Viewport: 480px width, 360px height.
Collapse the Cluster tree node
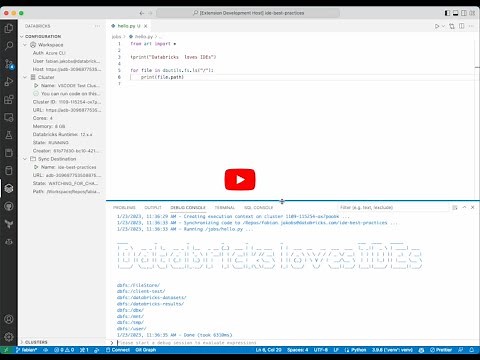click(25, 77)
